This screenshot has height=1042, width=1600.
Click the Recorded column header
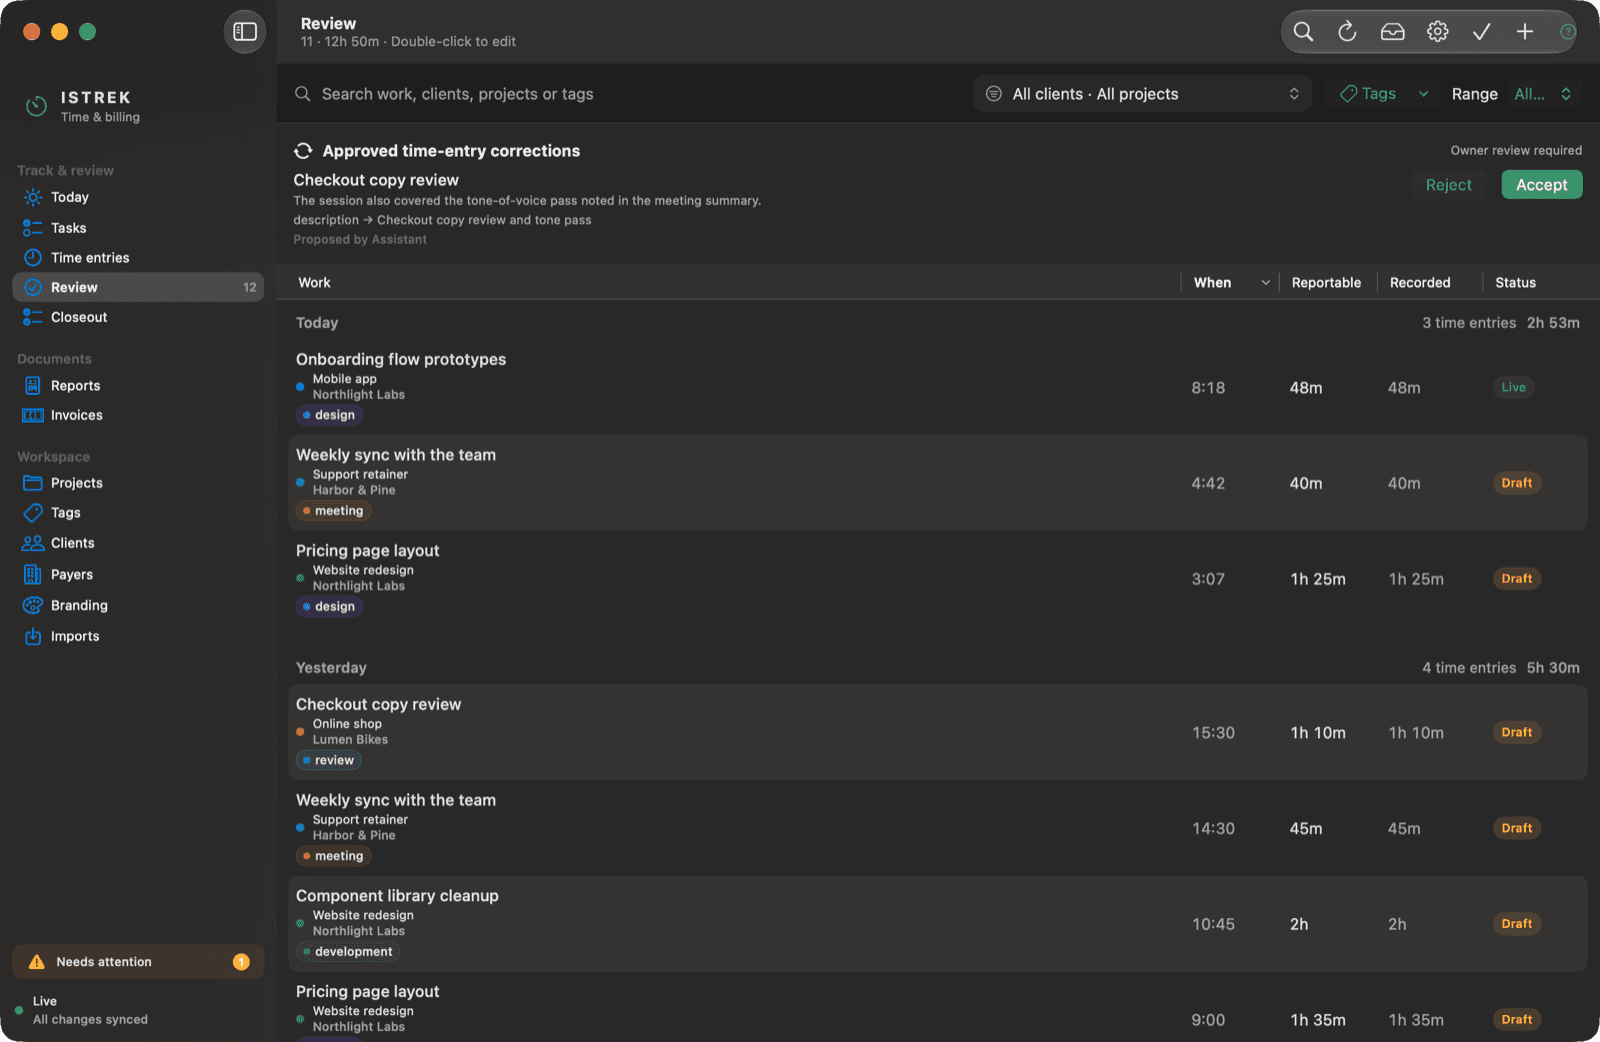point(1420,283)
